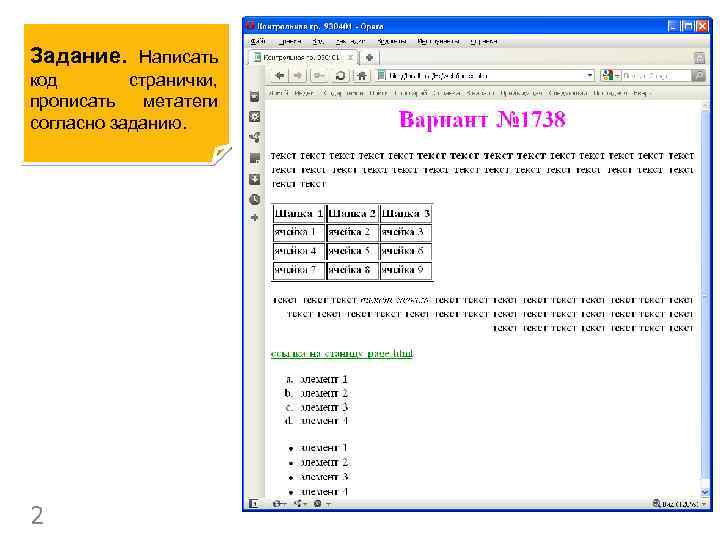The image size is (720, 540).
Task: Open the Файл menu
Action: tap(258, 41)
